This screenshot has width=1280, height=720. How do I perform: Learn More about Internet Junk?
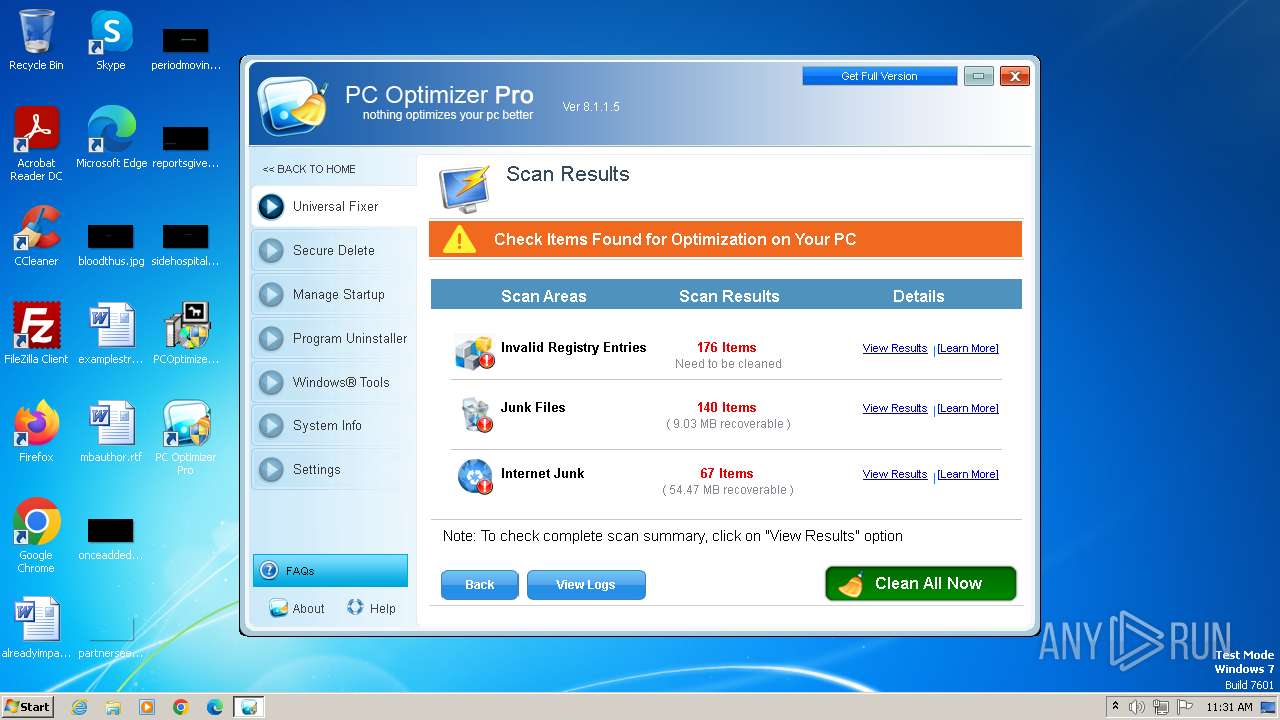(x=967, y=474)
